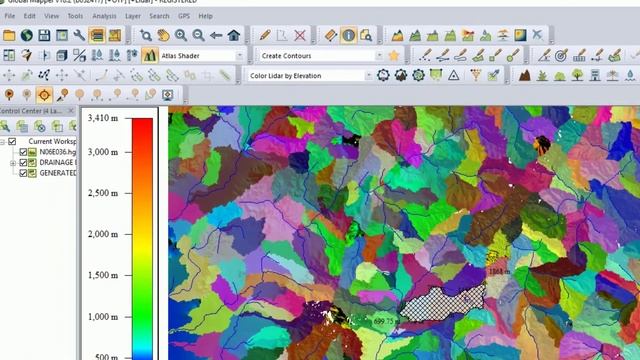Click the water drop classification icon
This screenshot has width=640, height=360.
[x=630, y=76]
